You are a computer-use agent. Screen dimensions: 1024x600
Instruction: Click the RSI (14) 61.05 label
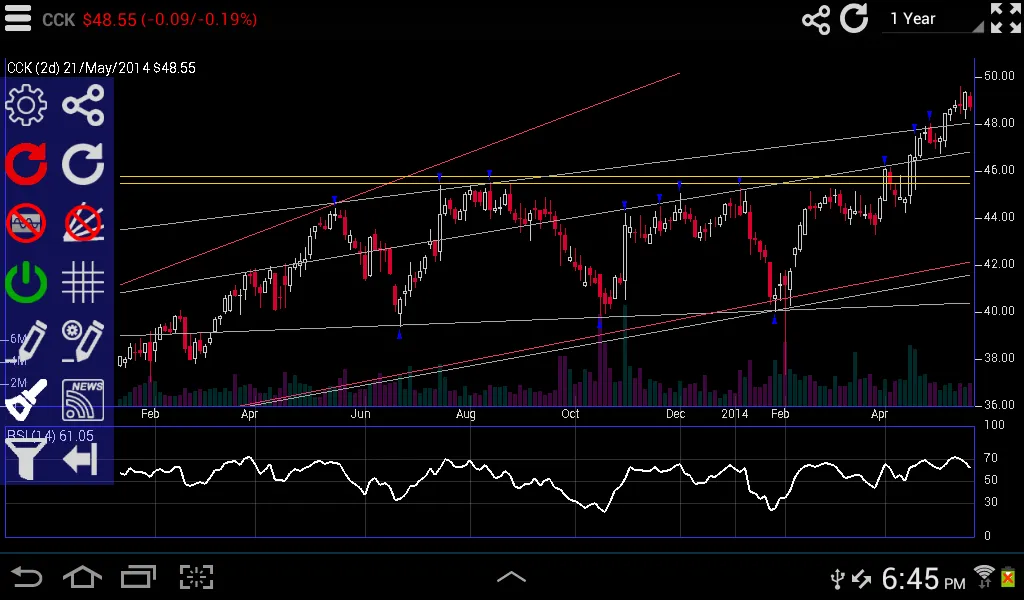click(x=50, y=435)
